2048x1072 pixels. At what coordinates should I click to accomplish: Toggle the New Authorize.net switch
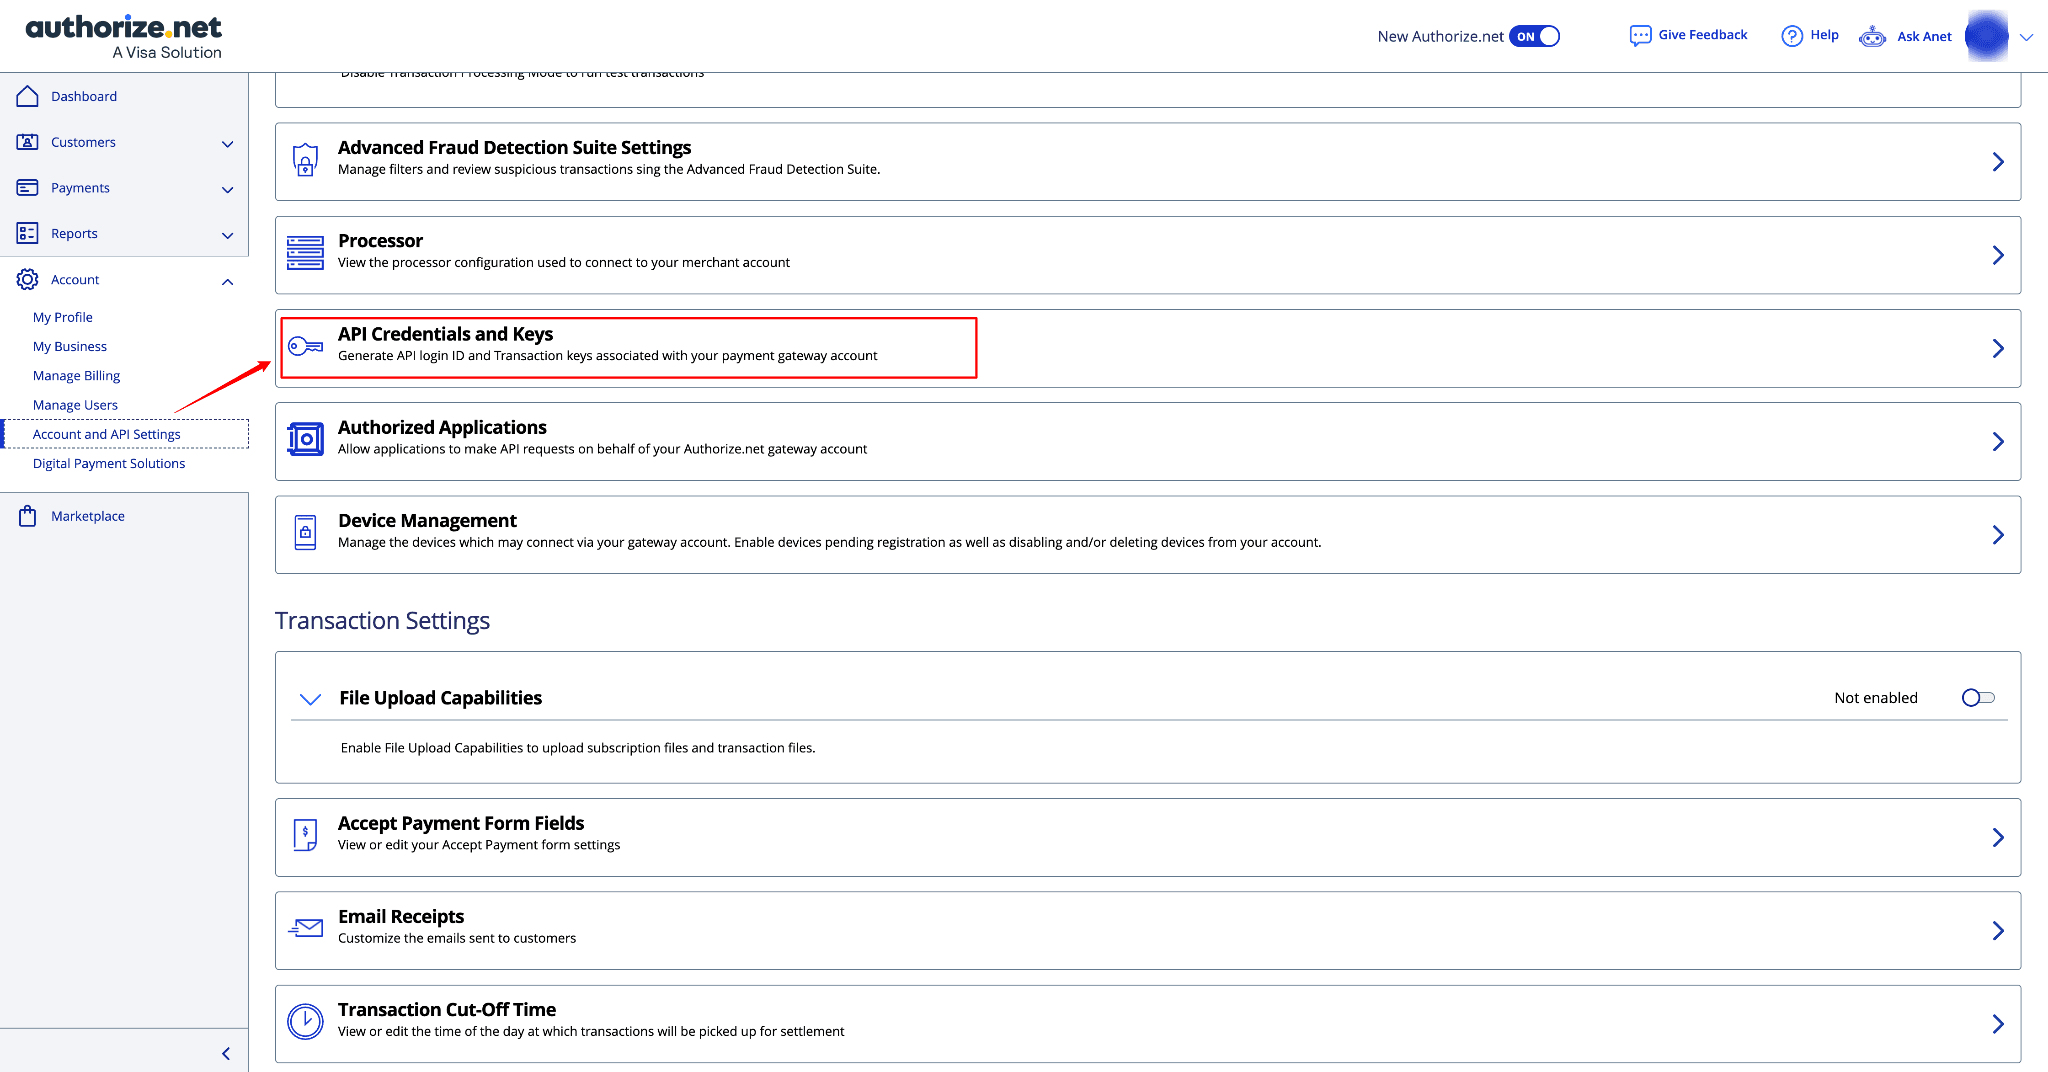[x=1534, y=36]
